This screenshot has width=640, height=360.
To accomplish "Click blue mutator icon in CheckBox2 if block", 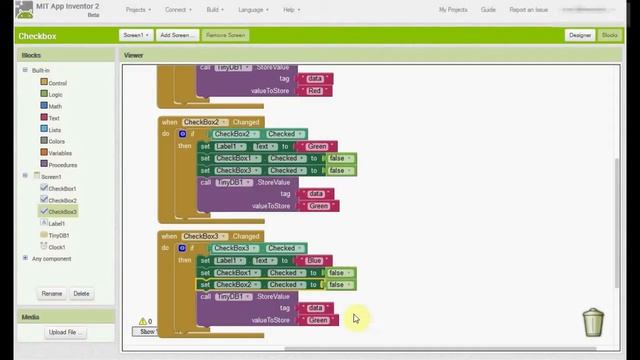I will (x=182, y=134).
